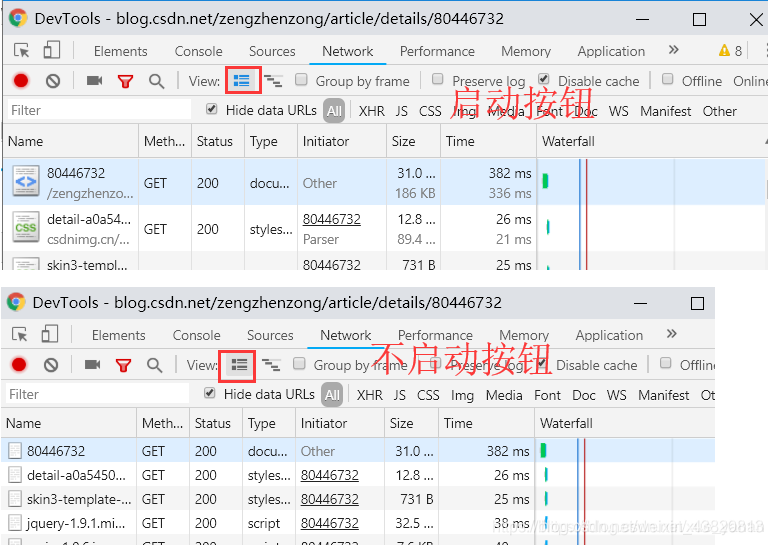Open Online throttling dropdown in top window

tap(750, 81)
